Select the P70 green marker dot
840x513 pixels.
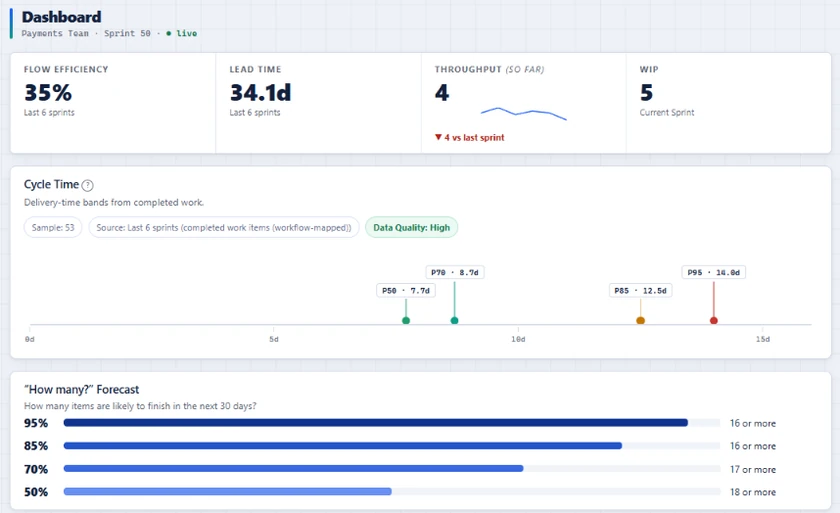click(454, 320)
